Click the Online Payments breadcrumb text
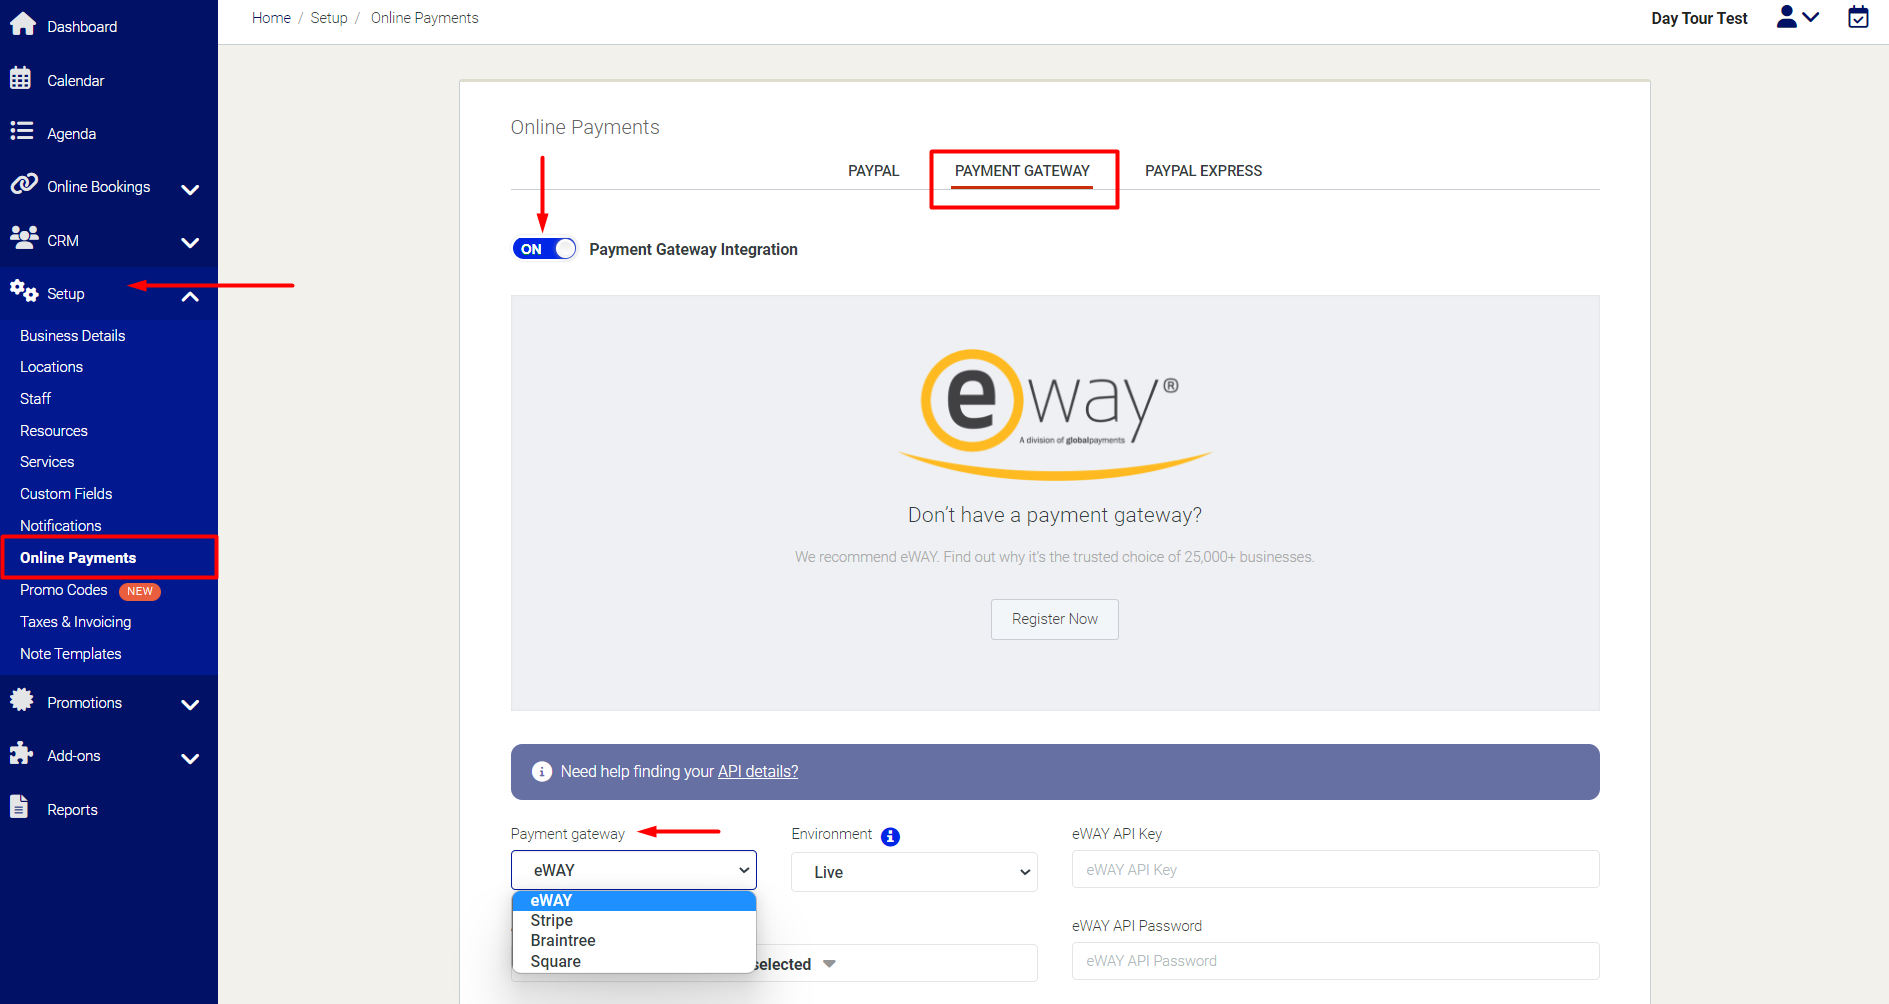This screenshot has width=1889, height=1004. click(x=425, y=18)
